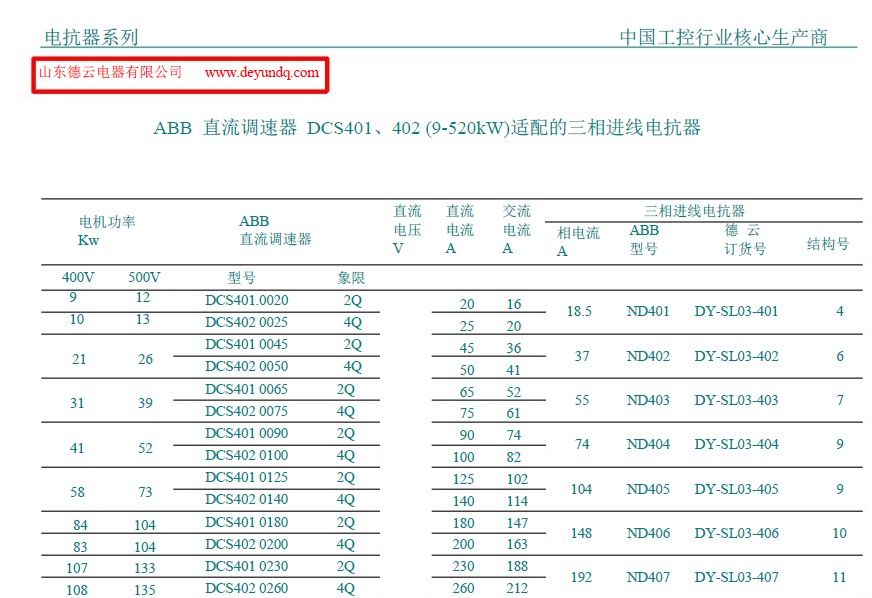Click the model cell DCS402 0140

click(x=247, y=500)
